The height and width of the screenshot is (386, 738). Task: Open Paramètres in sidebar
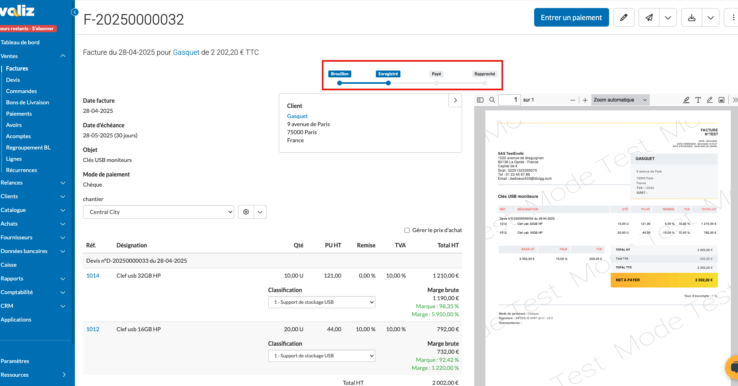(x=15, y=361)
